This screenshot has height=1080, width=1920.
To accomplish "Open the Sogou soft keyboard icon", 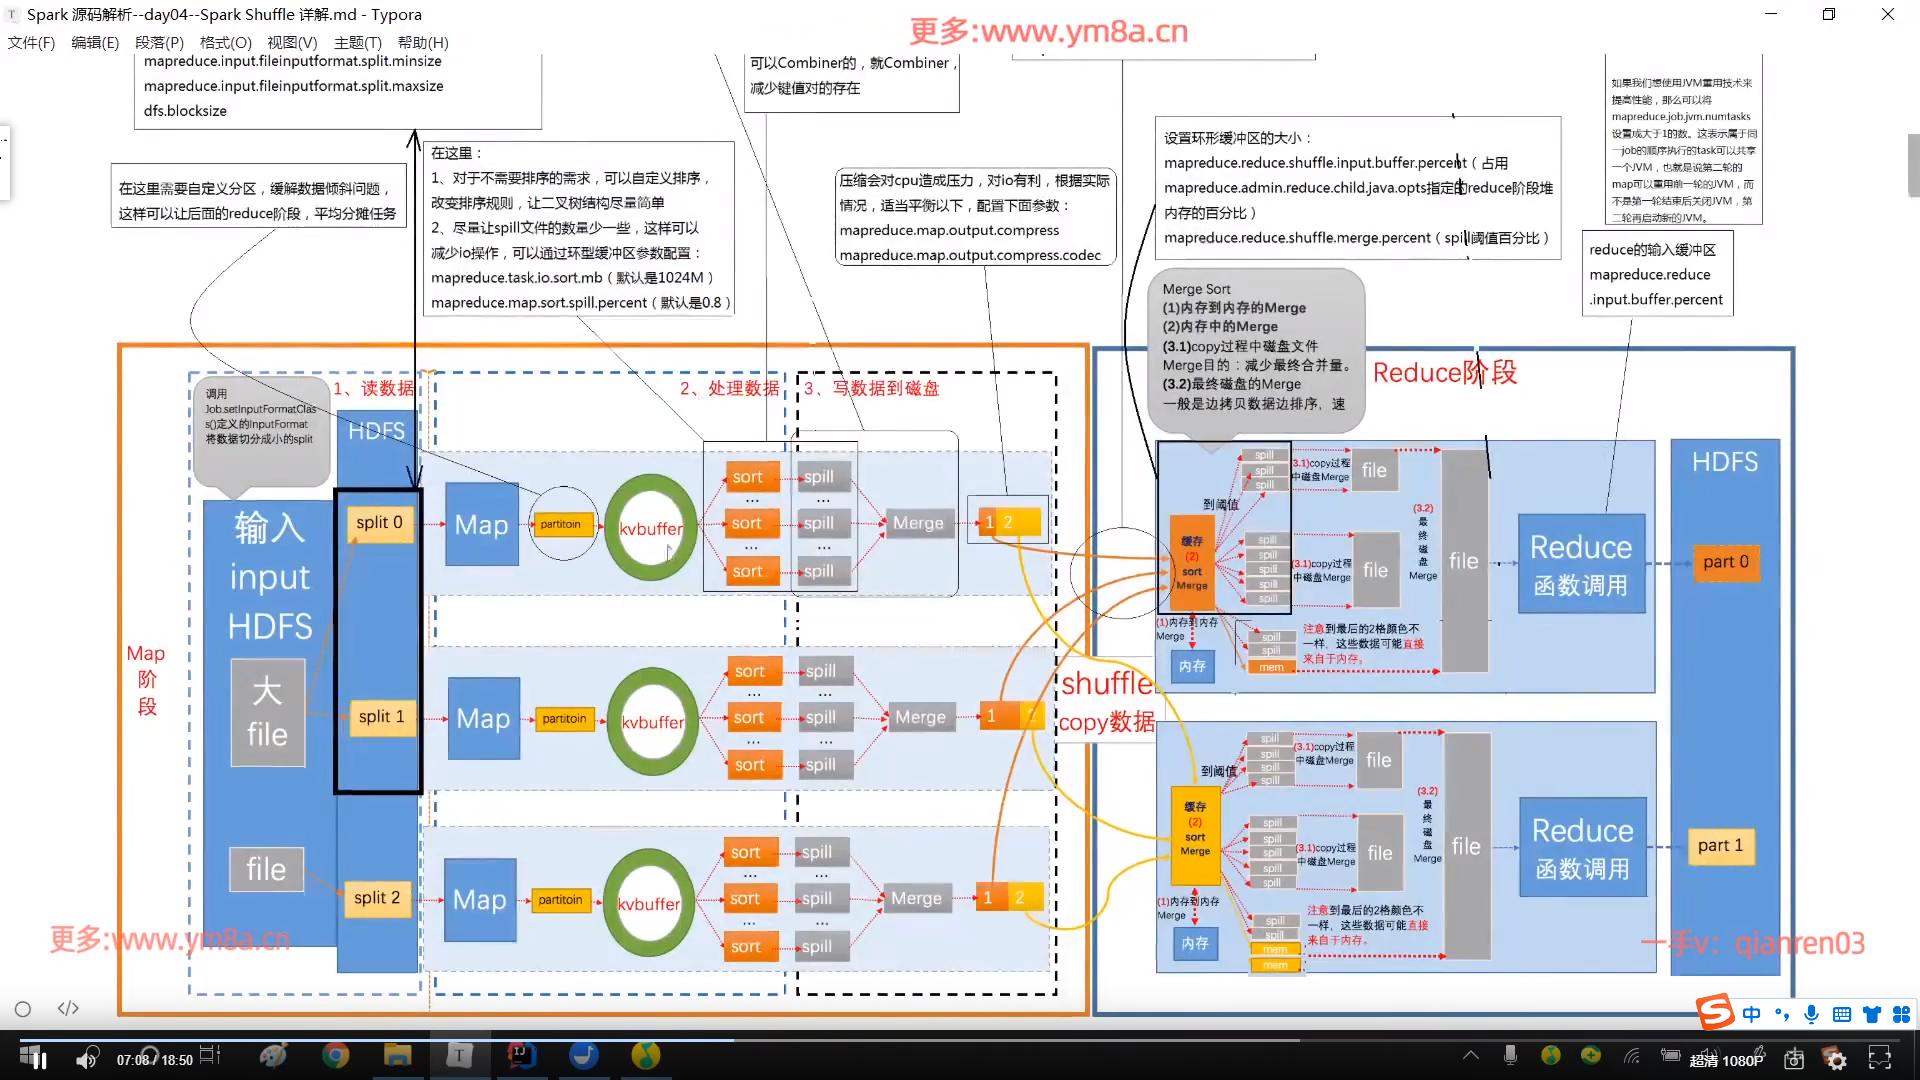I will click(1841, 1014).
